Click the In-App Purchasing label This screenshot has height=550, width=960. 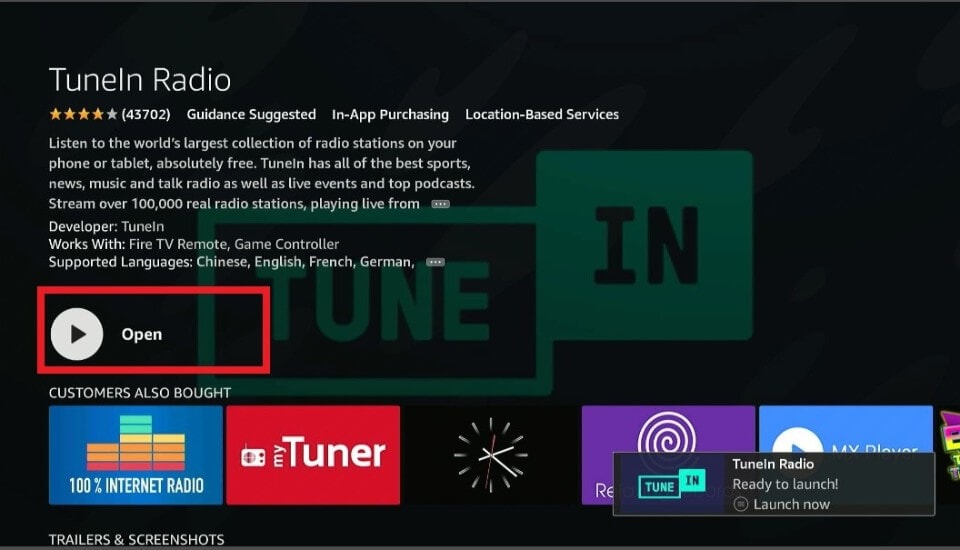coord(390,115)
